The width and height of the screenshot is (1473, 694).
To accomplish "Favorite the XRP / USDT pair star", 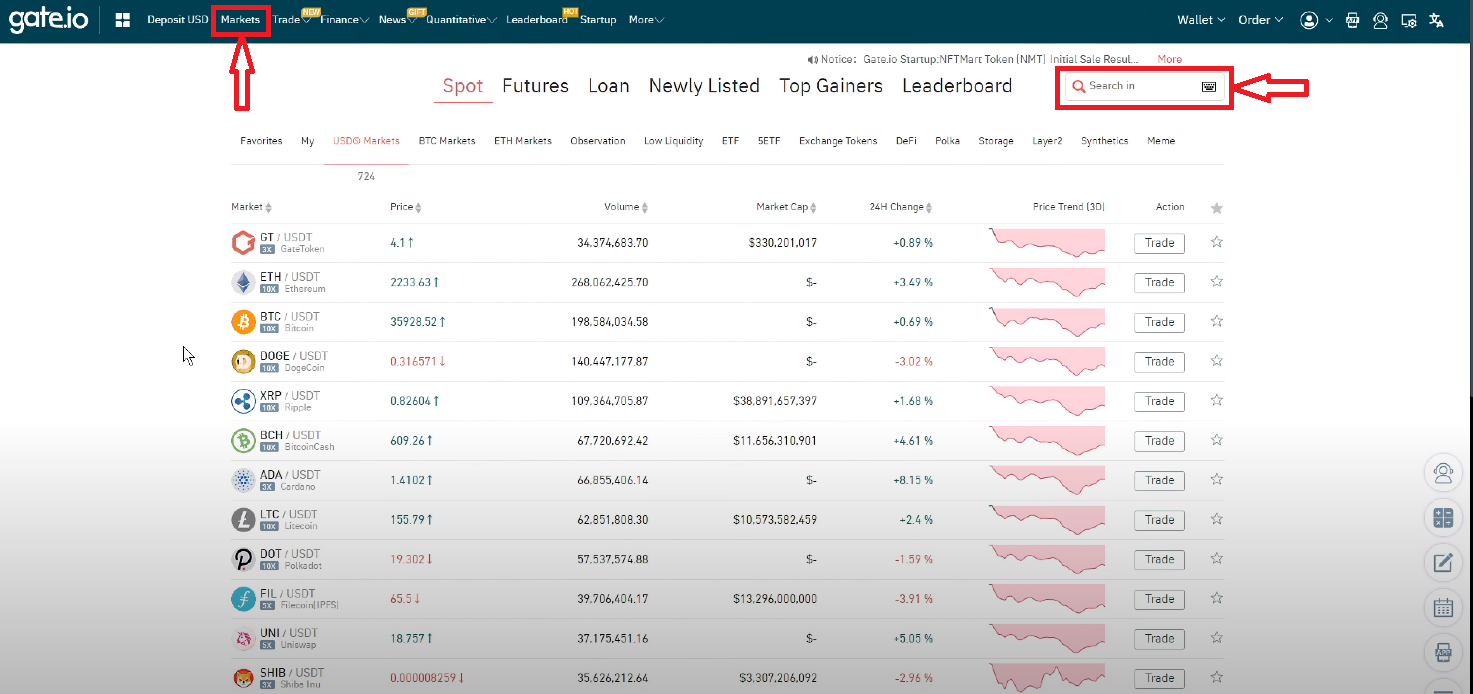I will tap(1217, 400).
